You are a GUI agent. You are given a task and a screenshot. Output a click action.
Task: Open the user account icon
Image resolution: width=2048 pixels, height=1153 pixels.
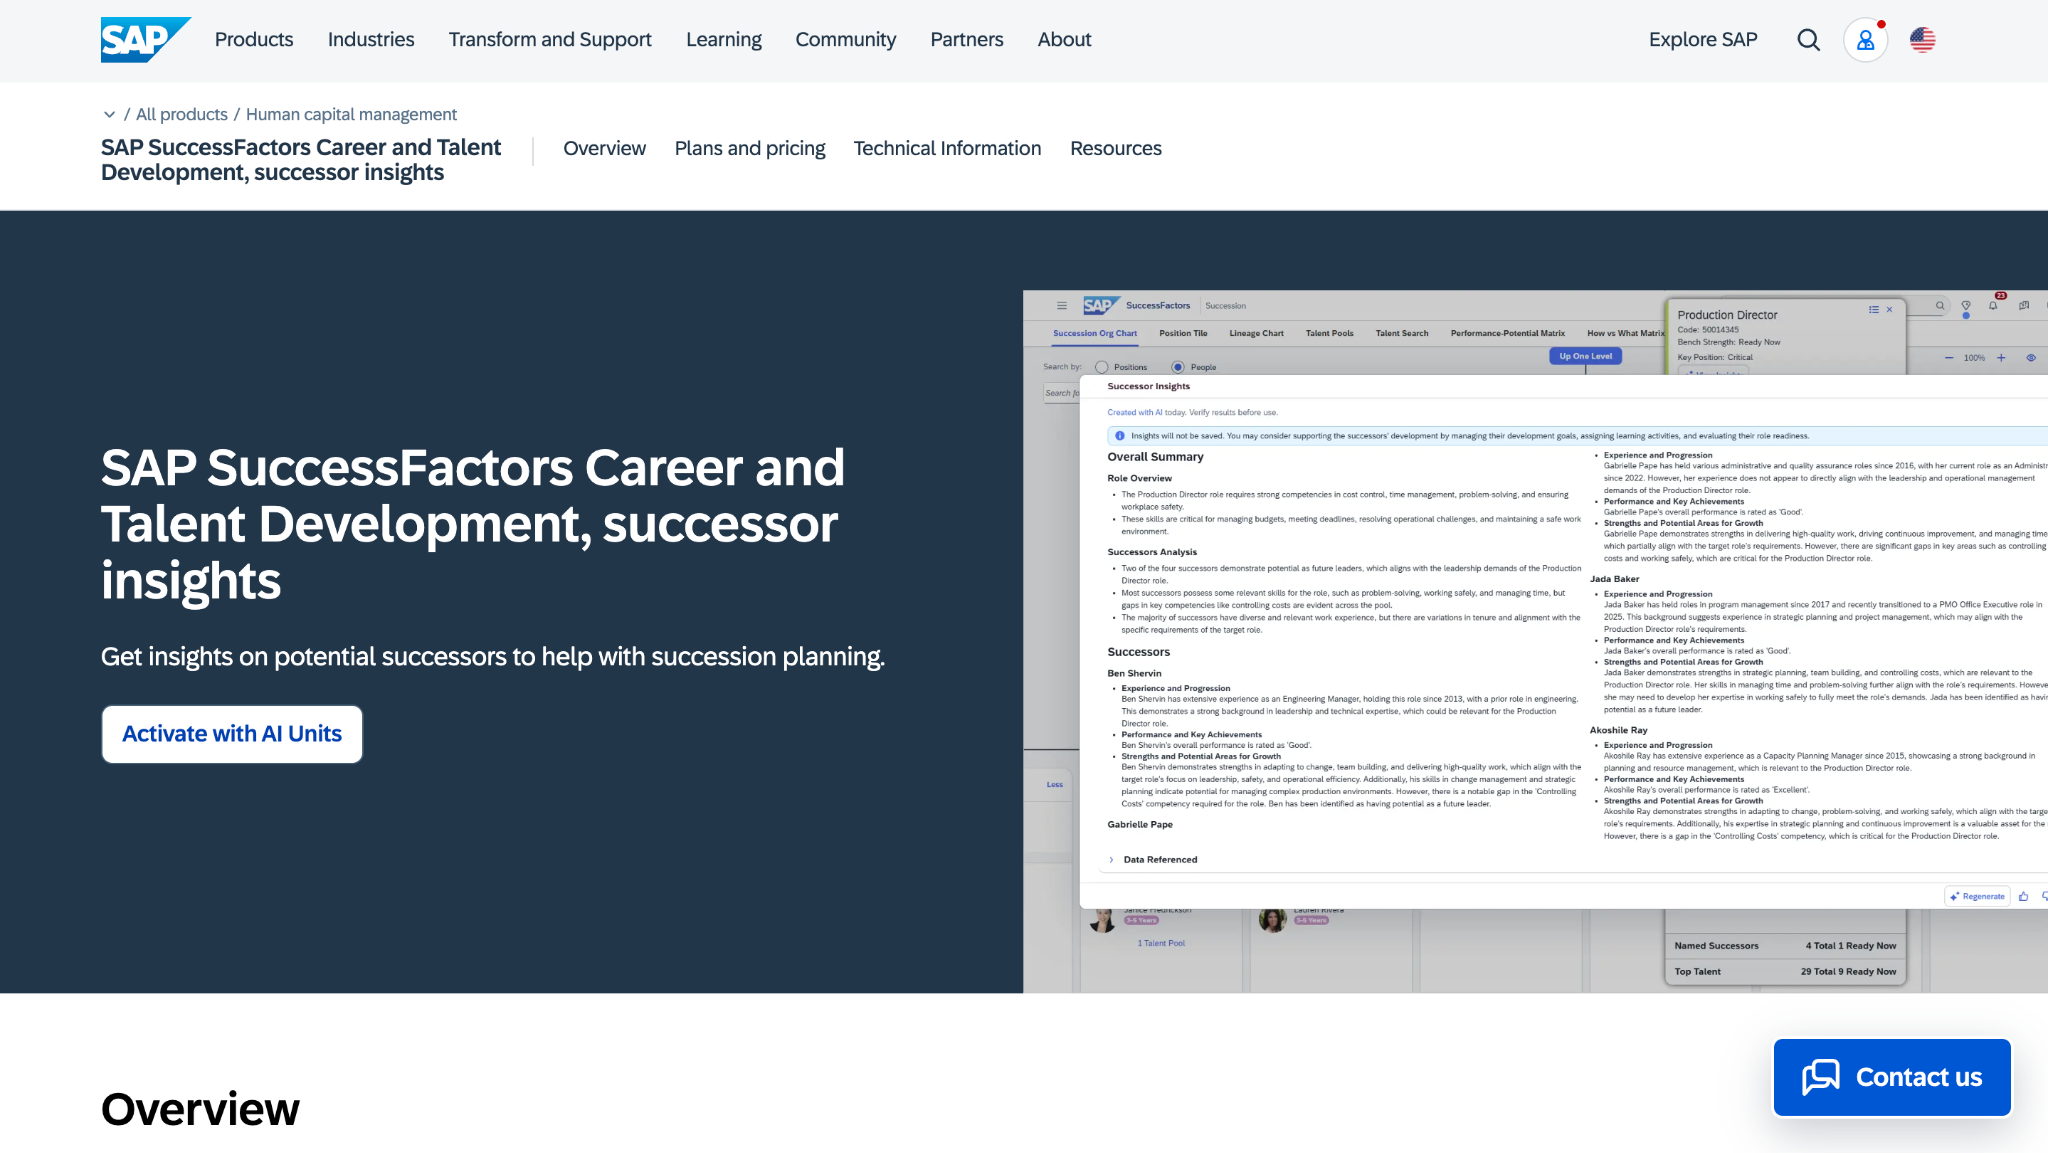[1865, 40]
